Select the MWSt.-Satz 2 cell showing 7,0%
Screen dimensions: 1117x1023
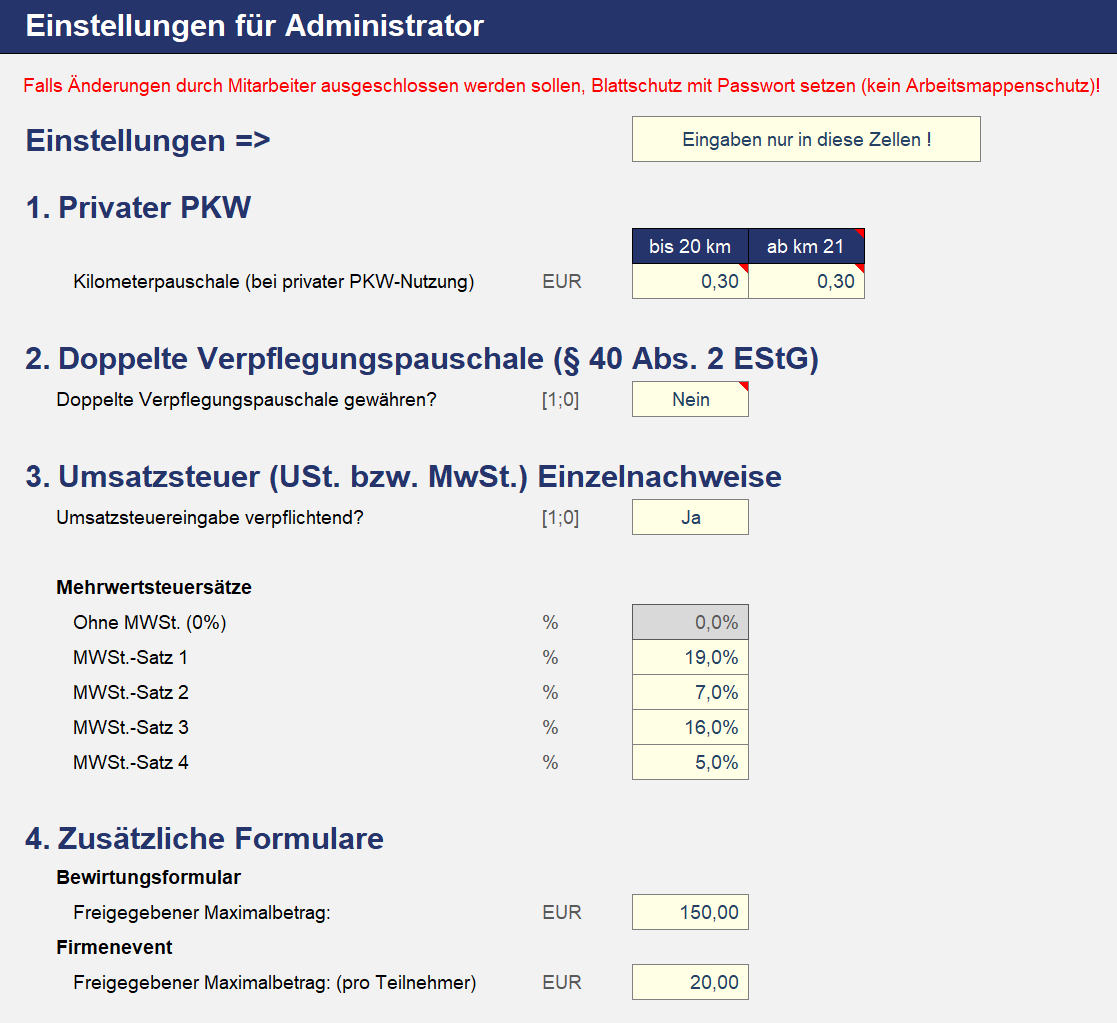(690, 692)
